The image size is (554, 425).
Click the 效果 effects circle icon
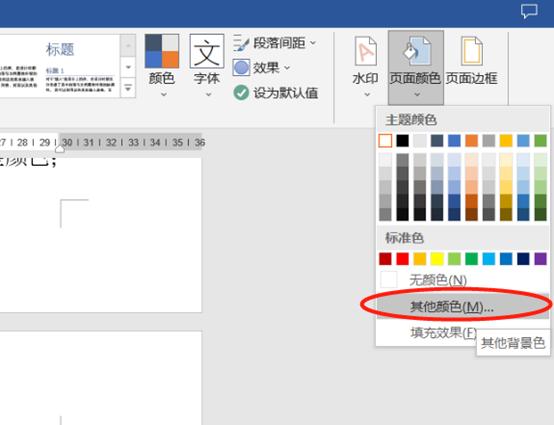click(x=241, y=67)
